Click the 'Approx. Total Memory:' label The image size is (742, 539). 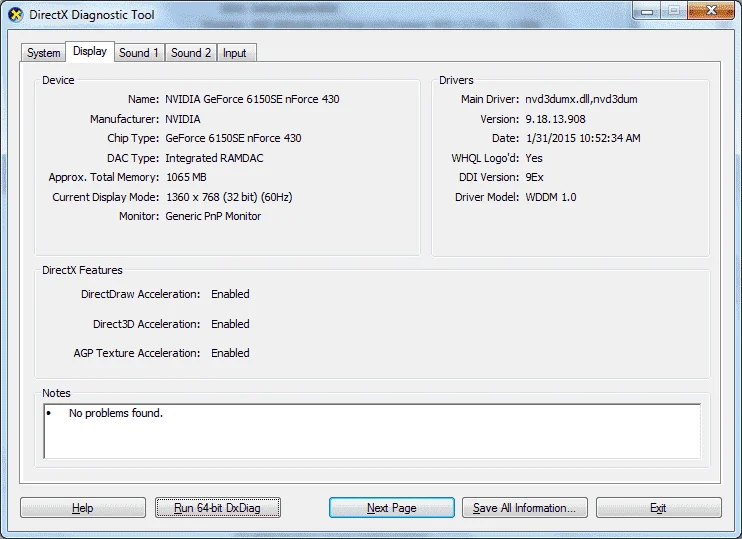(104, 177)
